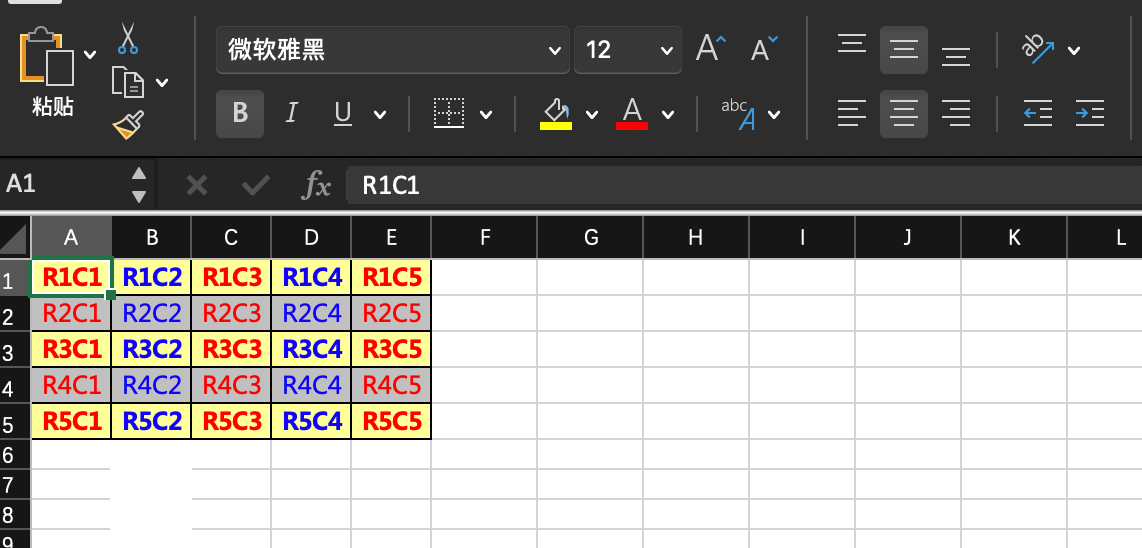Increase font size with larger A icon

pyautogui.click(x=711, y=49)
